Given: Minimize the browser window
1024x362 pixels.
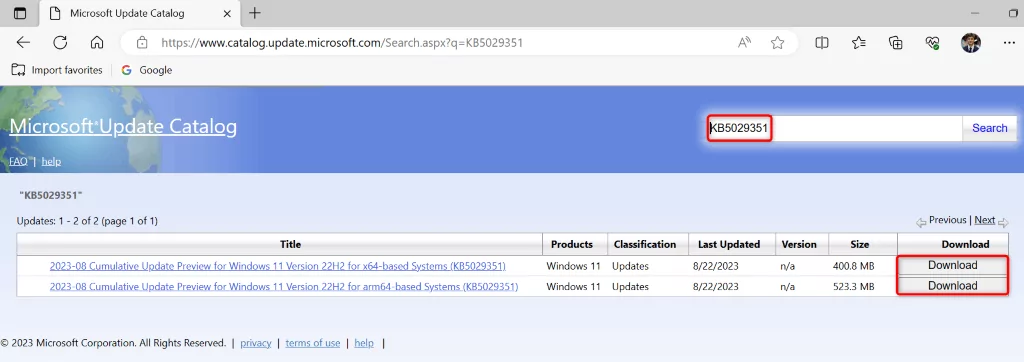Looking at the screenshot, I should pyautogui.click(x=976, y=13).
